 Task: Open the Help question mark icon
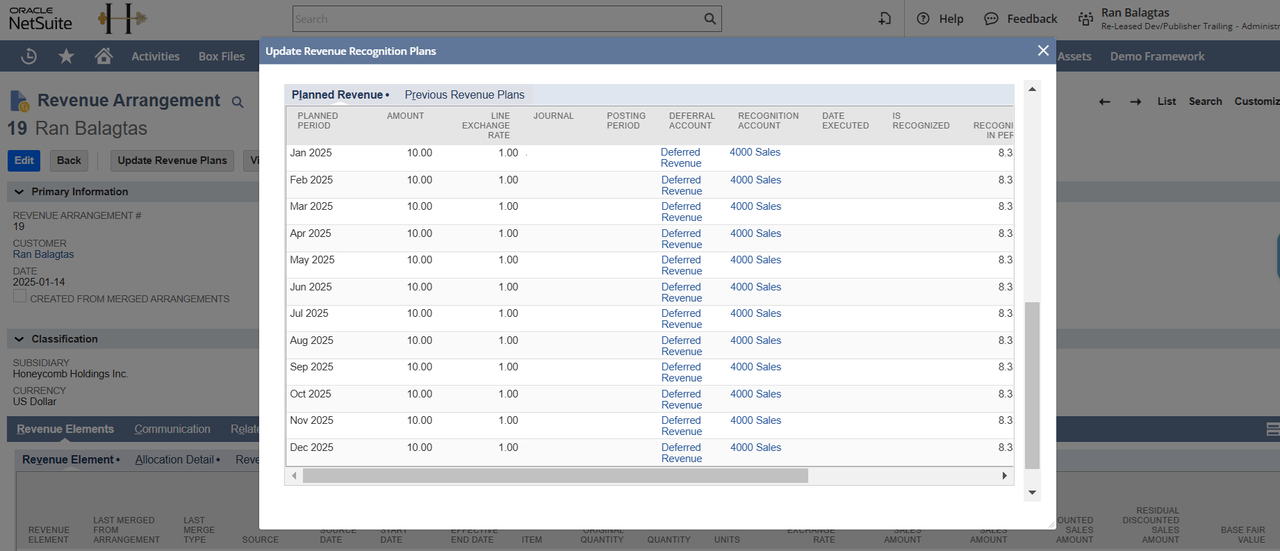pyautogui.click(x=923, y=19)
